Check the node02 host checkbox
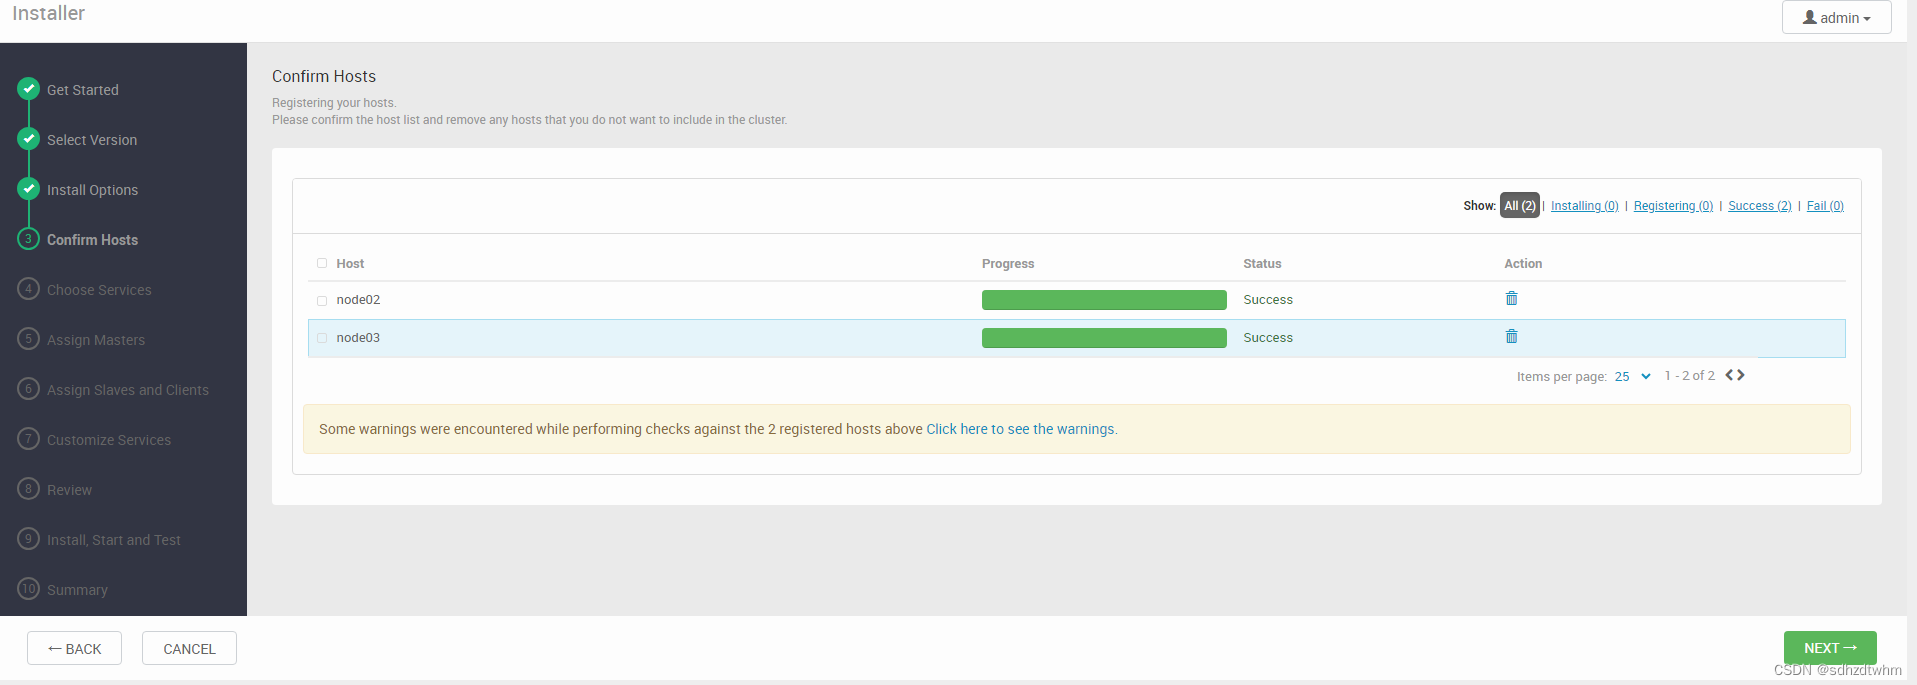The height and width of the screenshot is (685, 1917). coord(322,300)
